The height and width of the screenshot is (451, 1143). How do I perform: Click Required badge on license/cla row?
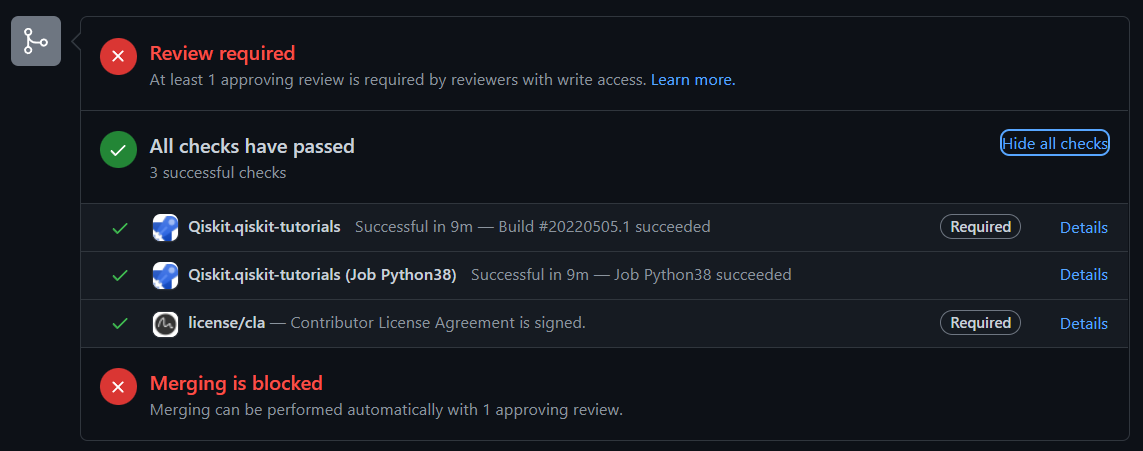(x=980, y=322)
